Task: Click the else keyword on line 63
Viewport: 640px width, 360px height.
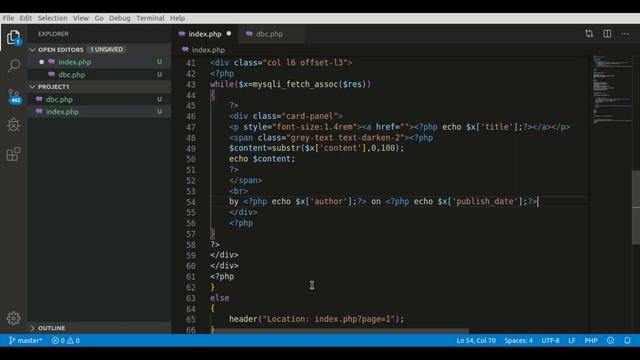Action: pyautogui.click(x=220, y=298)
